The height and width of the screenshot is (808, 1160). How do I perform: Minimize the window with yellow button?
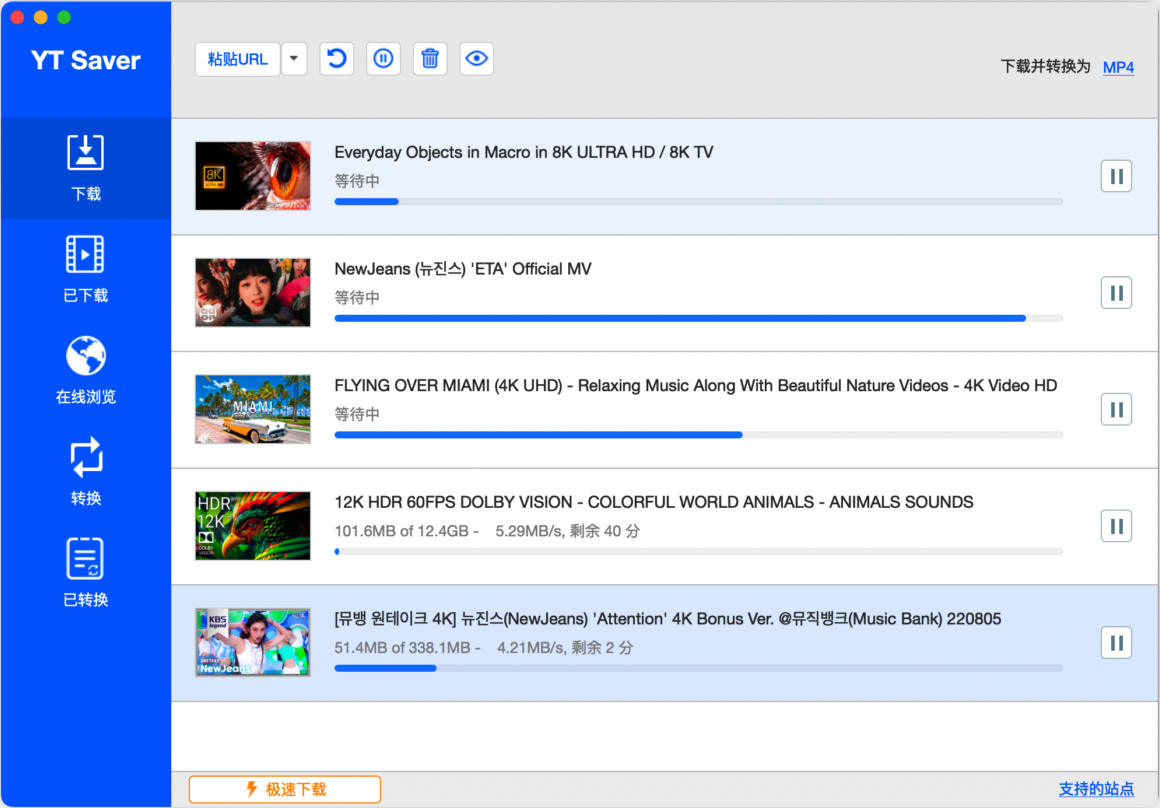[41, 17]
